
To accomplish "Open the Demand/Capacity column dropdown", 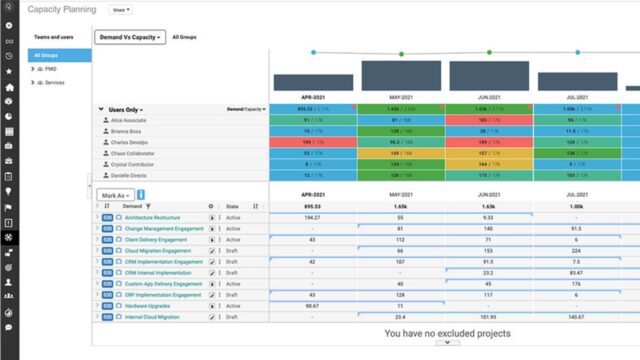I will click(246, 109).
